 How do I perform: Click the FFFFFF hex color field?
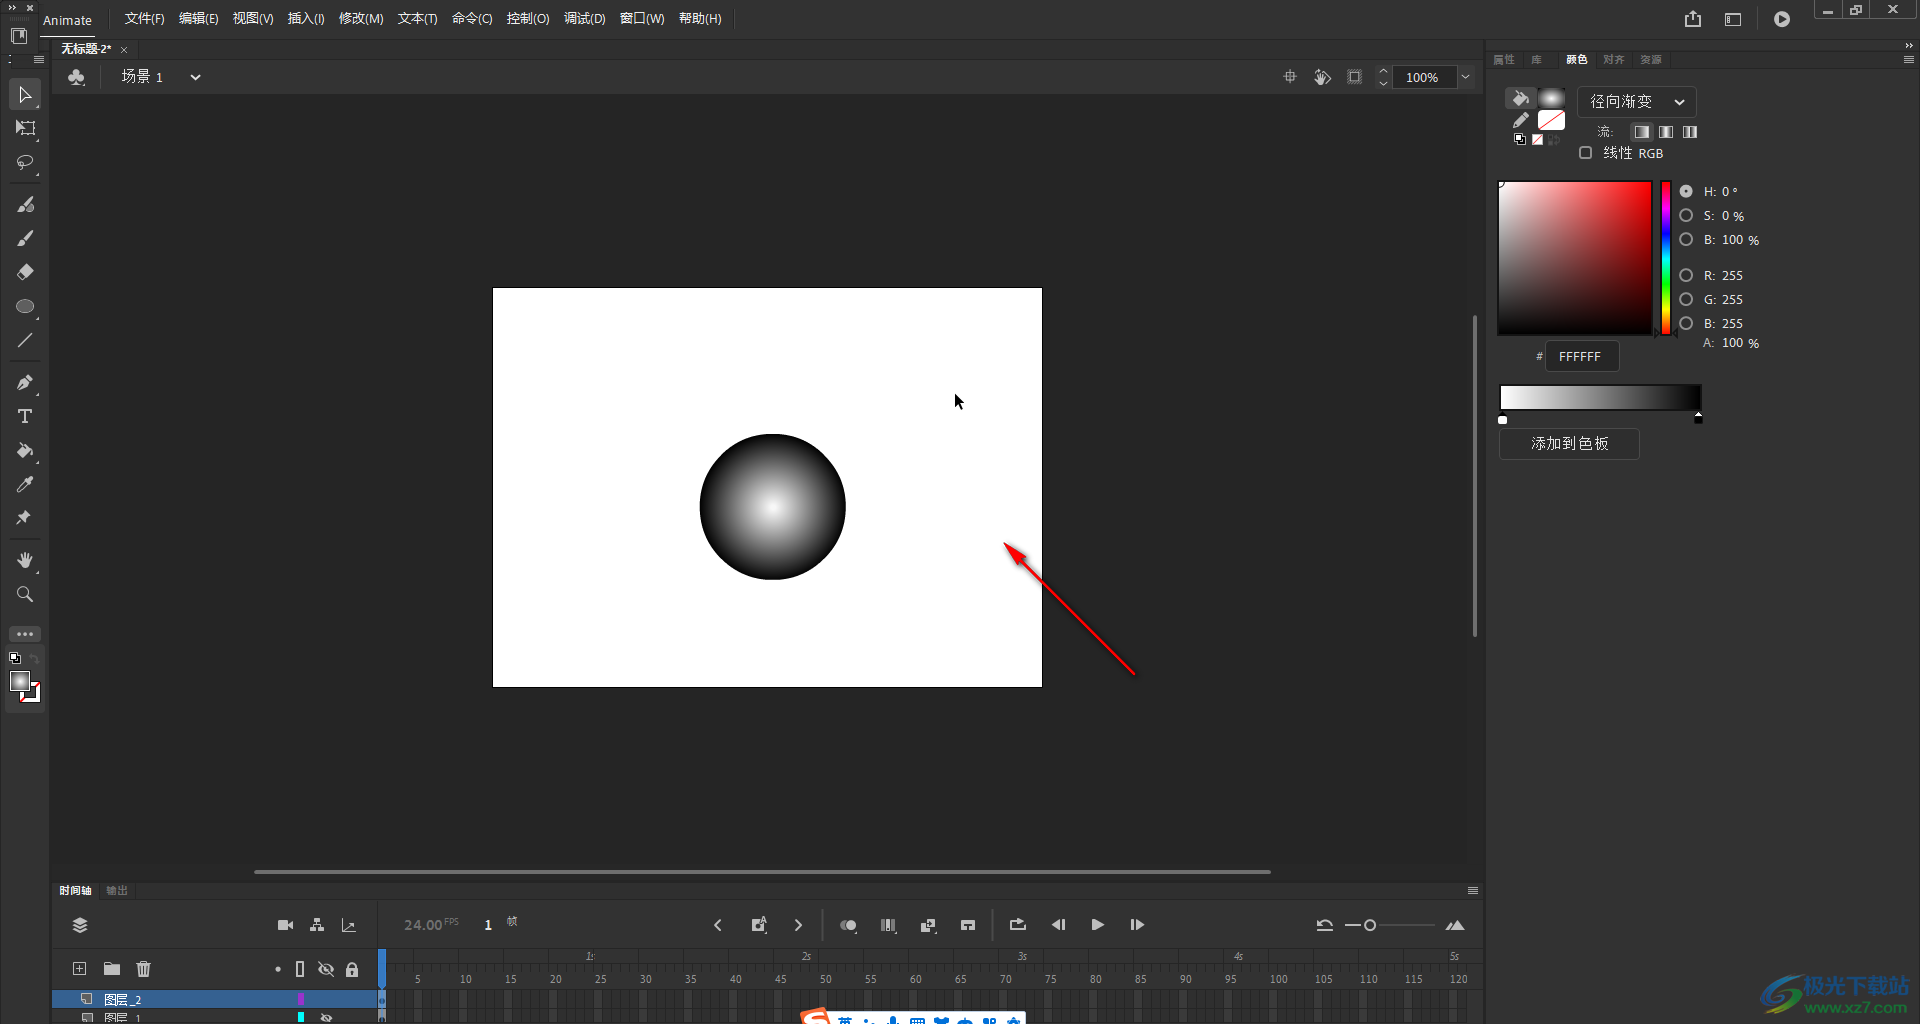point(1582,356)
